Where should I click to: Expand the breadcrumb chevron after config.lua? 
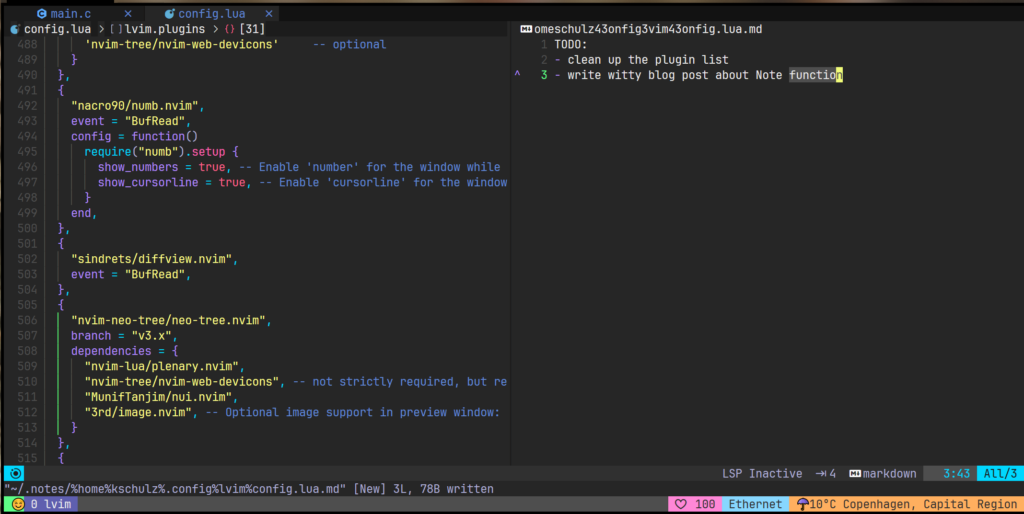(101, 29)
